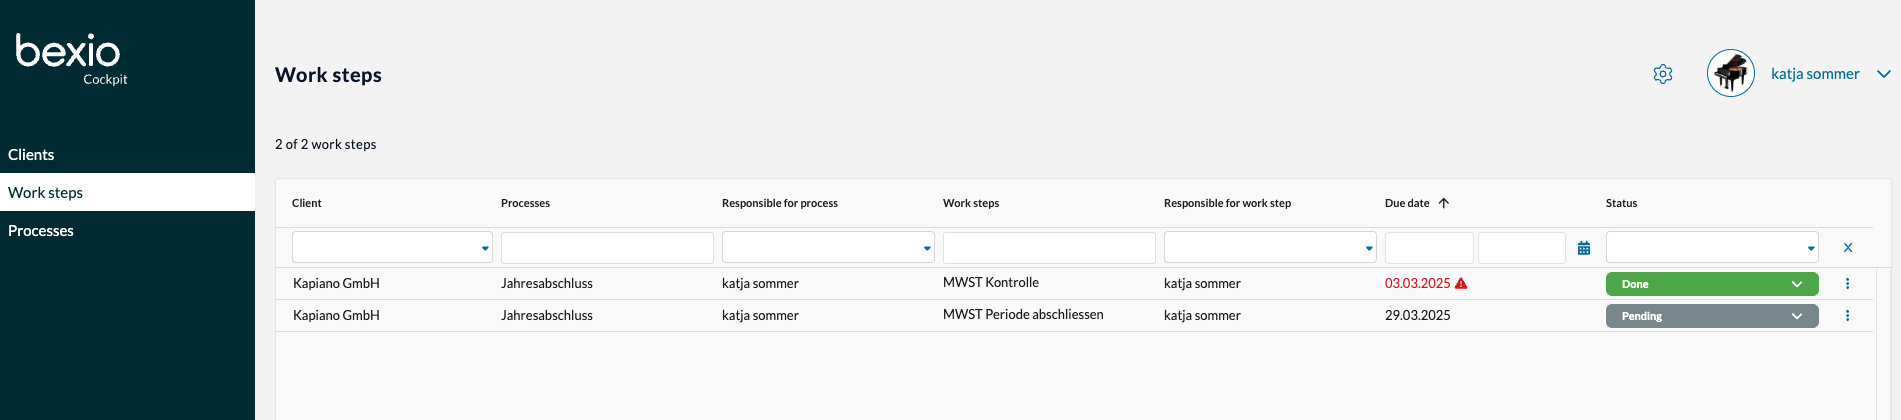The width and height of the screenshot is (1901, 420).
Task: Clear all filters with the X icon
Action: point(1847,248)
